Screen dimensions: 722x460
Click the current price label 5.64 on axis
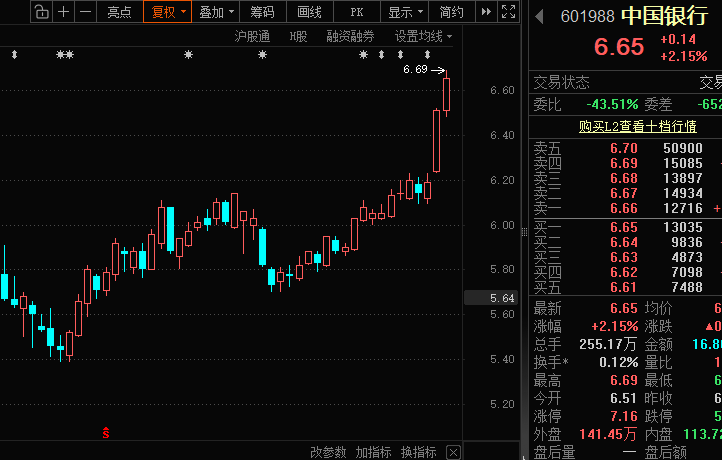click(x=491, y=298)
